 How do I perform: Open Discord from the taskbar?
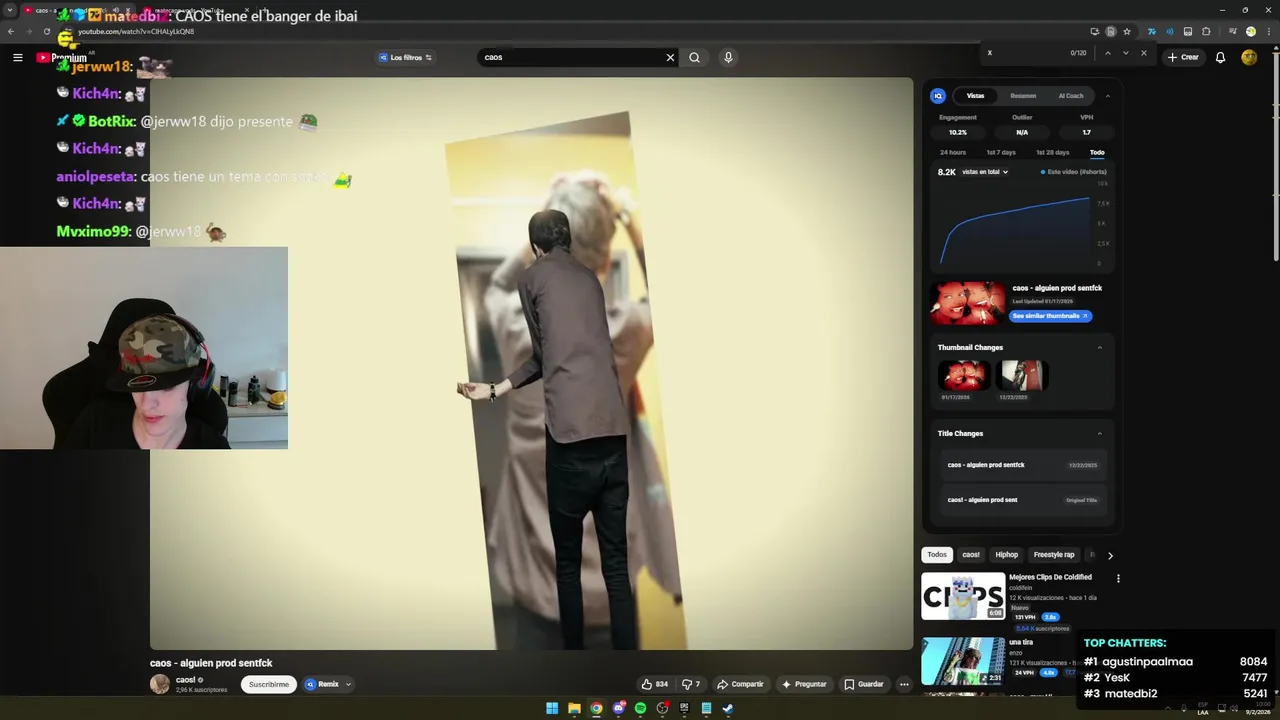[618, 708]
